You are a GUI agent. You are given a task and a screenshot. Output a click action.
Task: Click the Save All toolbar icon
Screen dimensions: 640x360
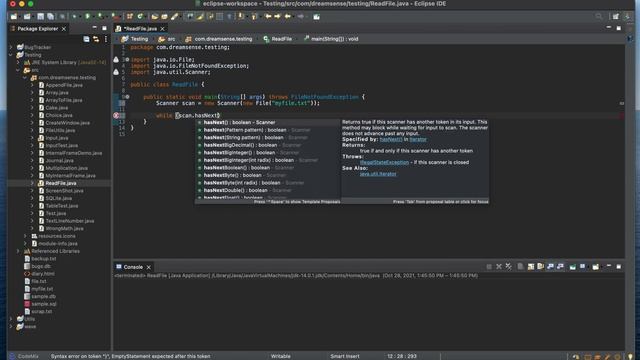(51, 16)
